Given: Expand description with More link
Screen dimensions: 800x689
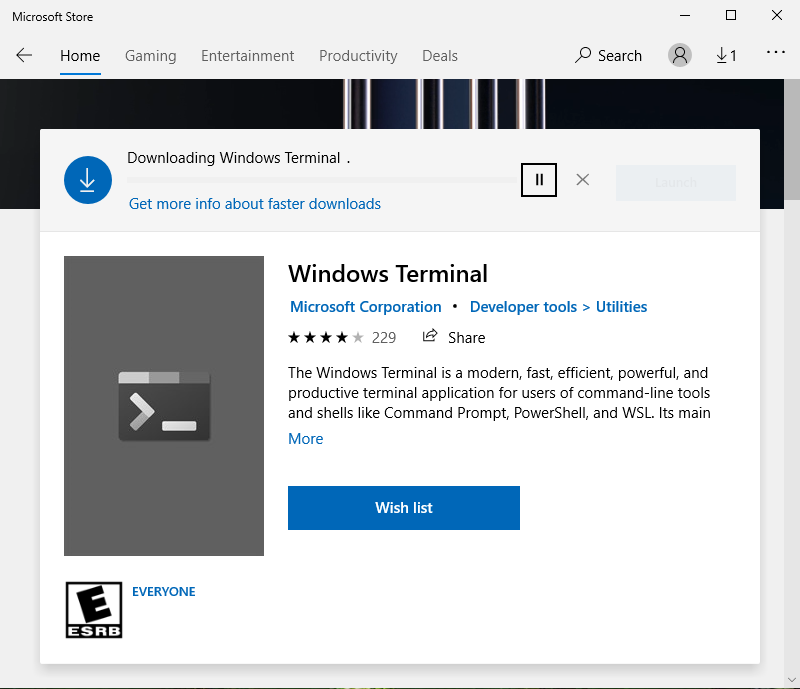Looking at the screenshot, I should coord(306,439).
